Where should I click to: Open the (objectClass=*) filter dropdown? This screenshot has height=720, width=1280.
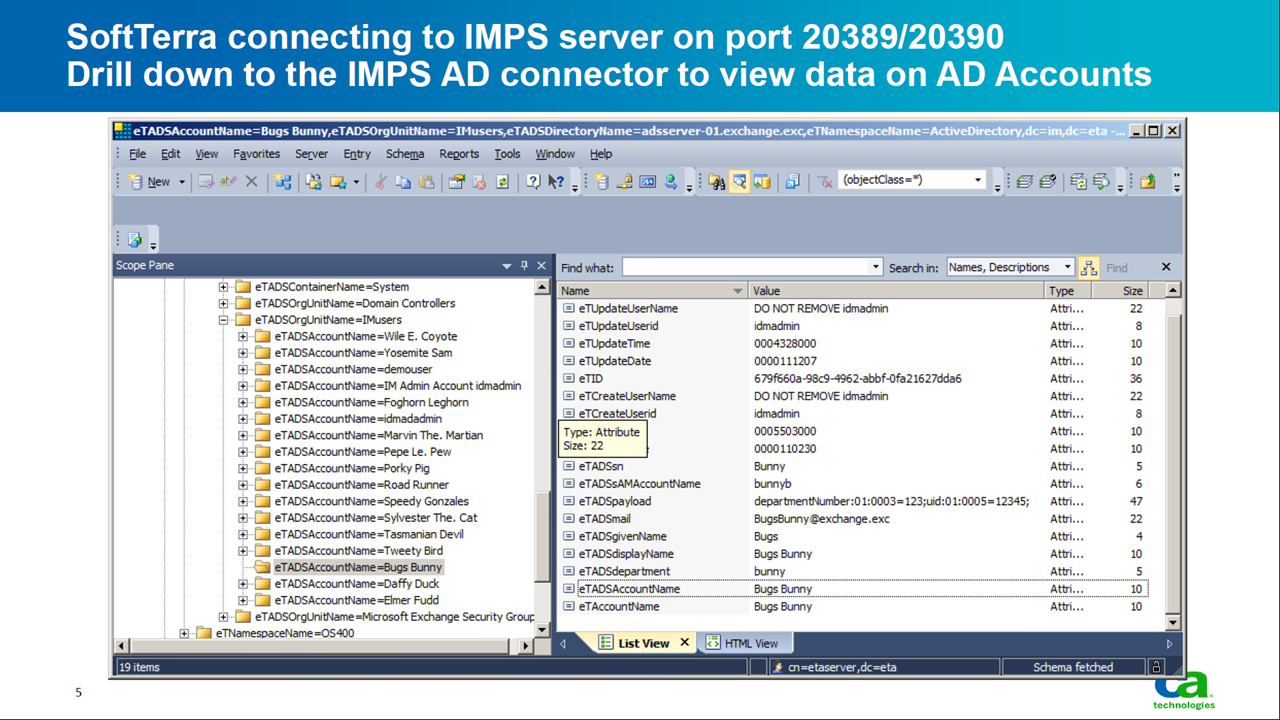point(978,180)
